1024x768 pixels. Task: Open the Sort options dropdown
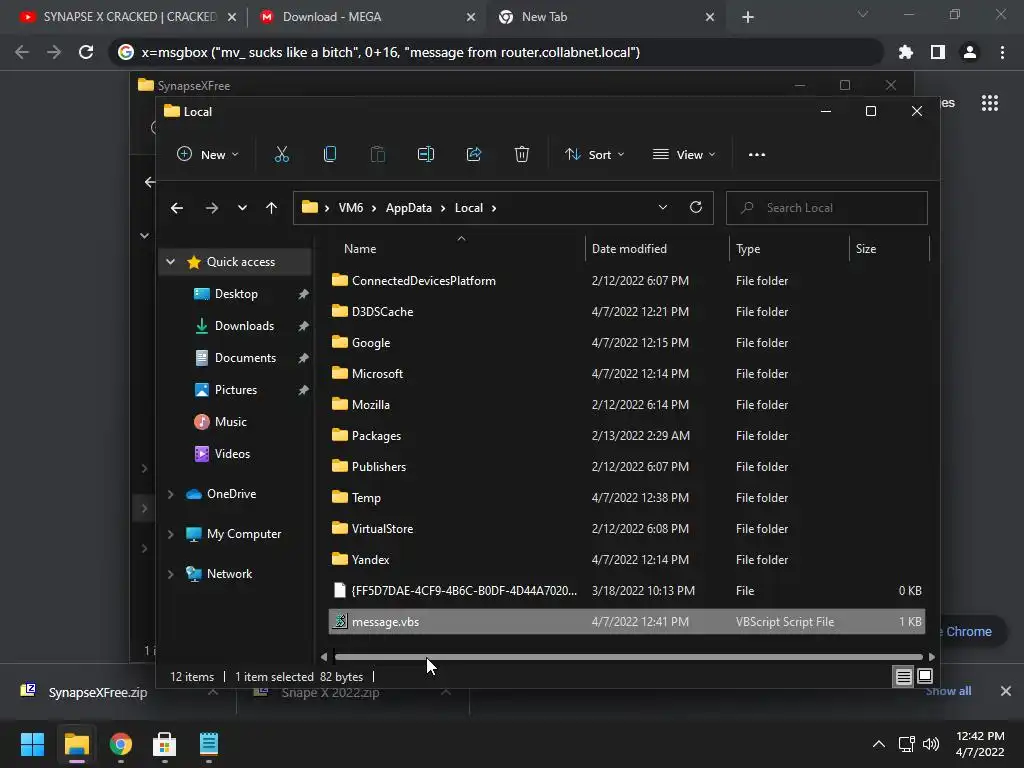[595, 155]
